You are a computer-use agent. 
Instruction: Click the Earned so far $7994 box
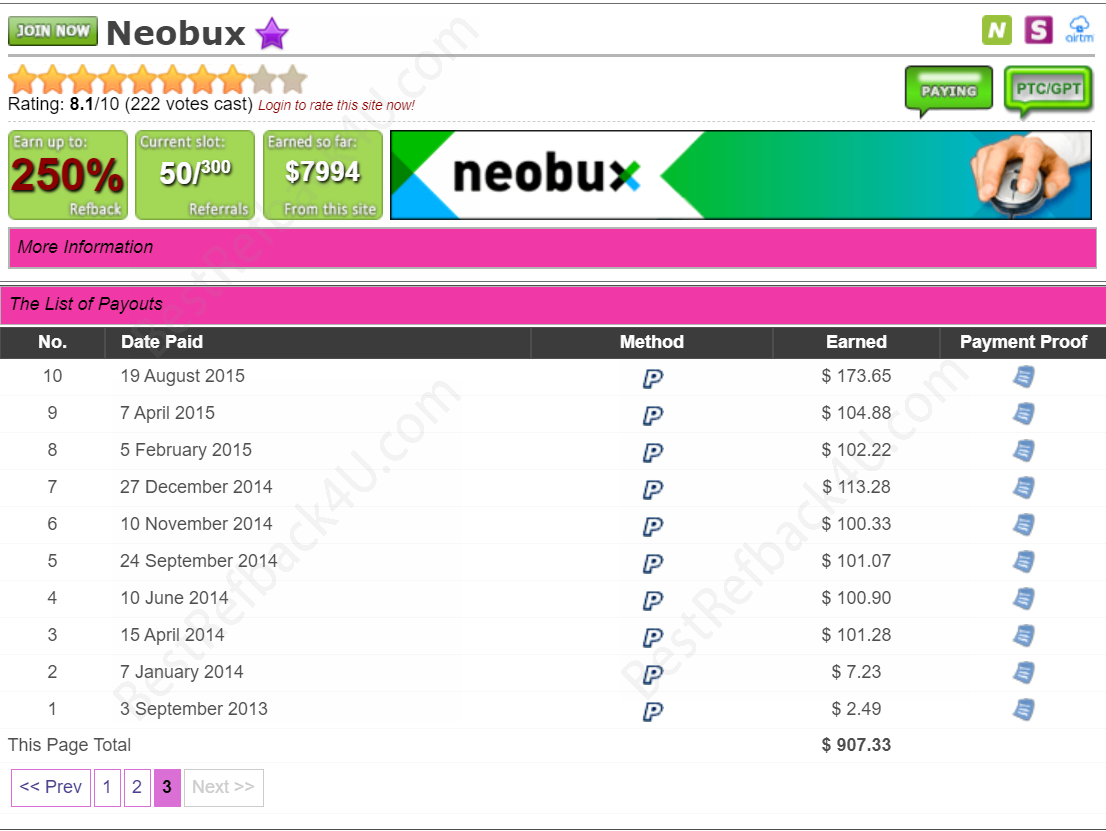click(x=323, y=175)
